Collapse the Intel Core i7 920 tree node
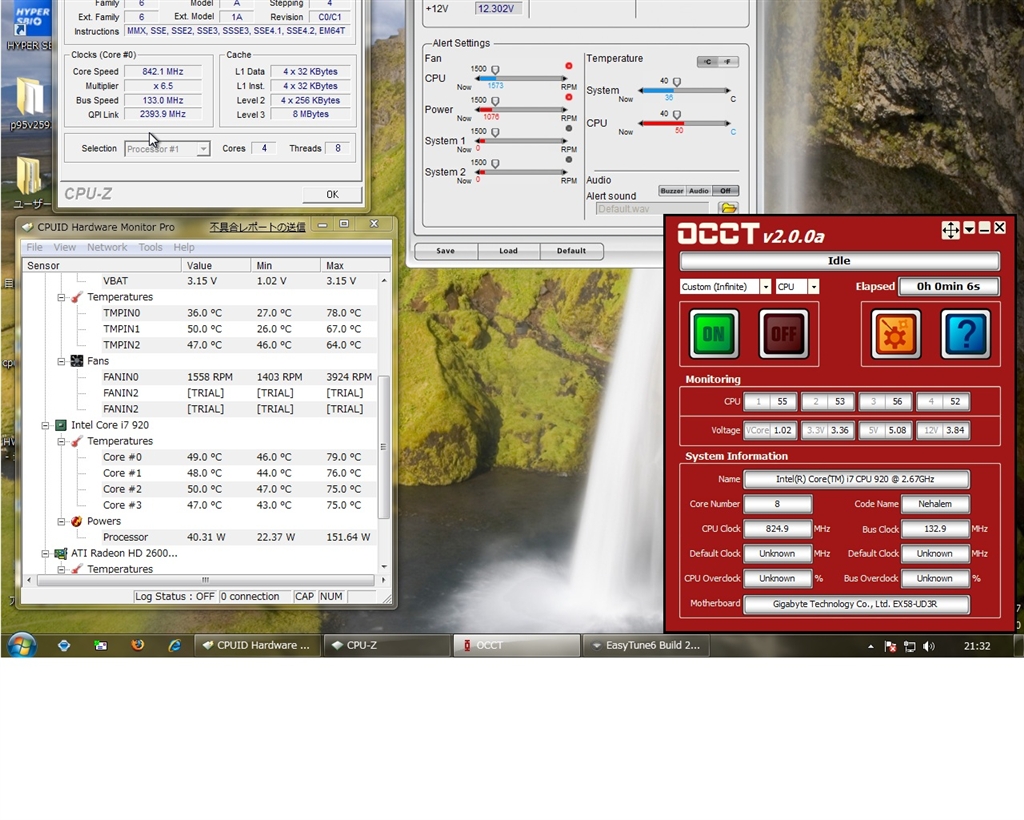 pyautogui.click(x=45, y=425)
